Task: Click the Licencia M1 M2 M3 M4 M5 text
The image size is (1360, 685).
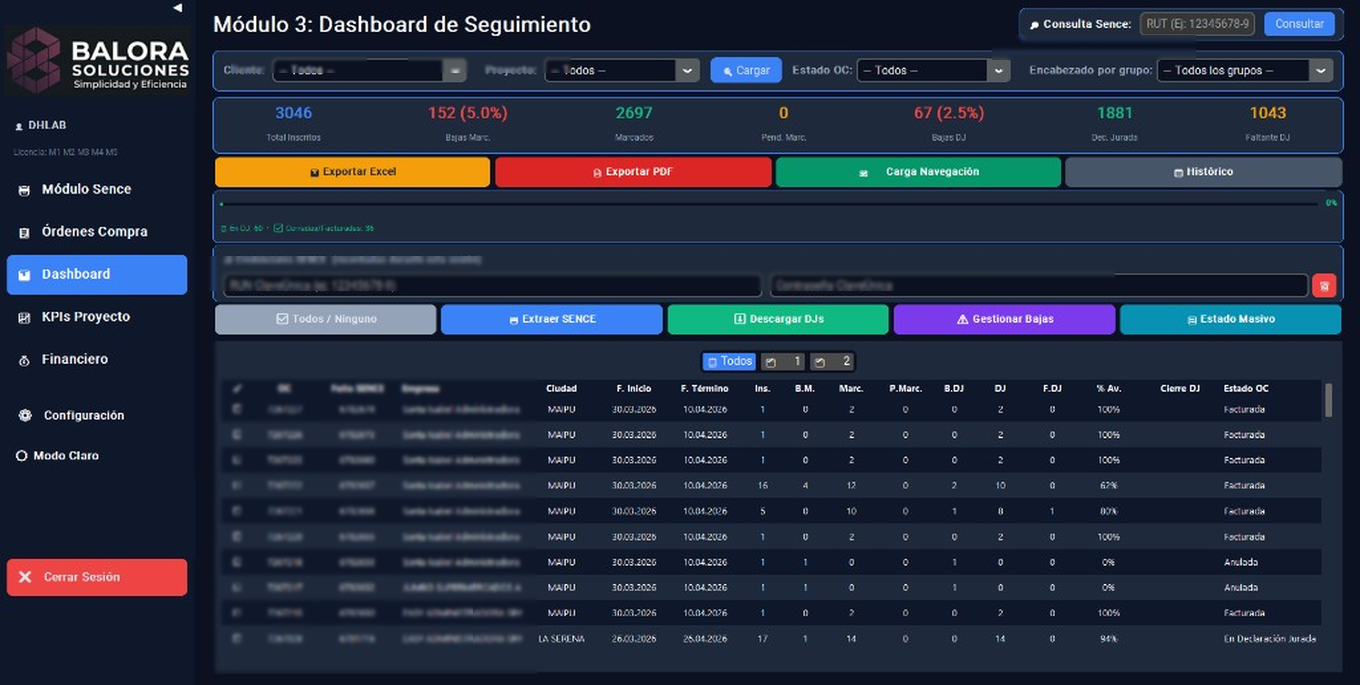Action: [x=65, y=153]
